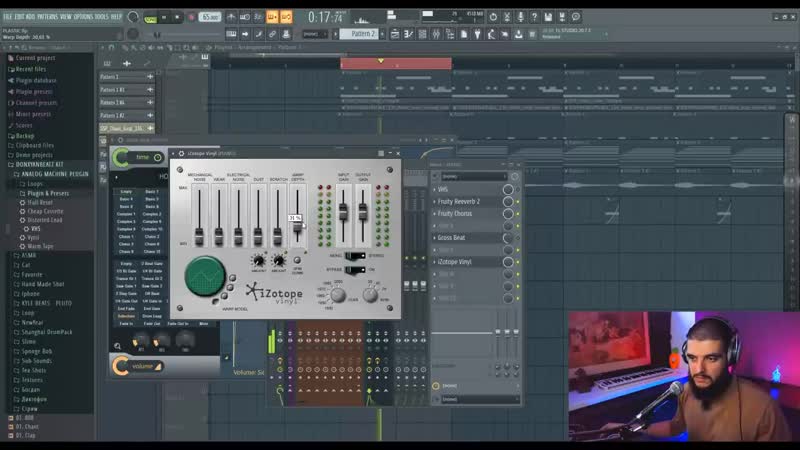Toggle the countdown before recording icon
The width and height of the screenshot is (800, 450).
(x=258, y=17)
